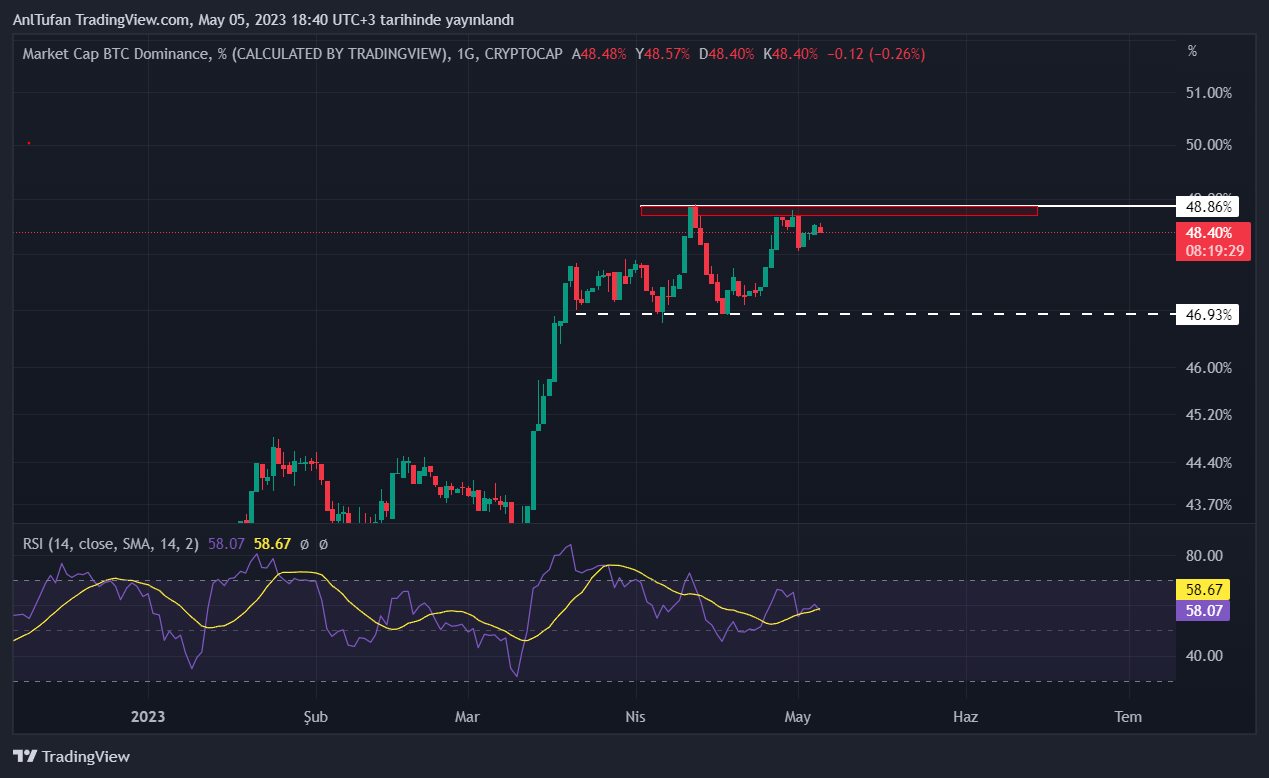
Task: Click the Nis date axis label
Action: (x=635, y=717)
